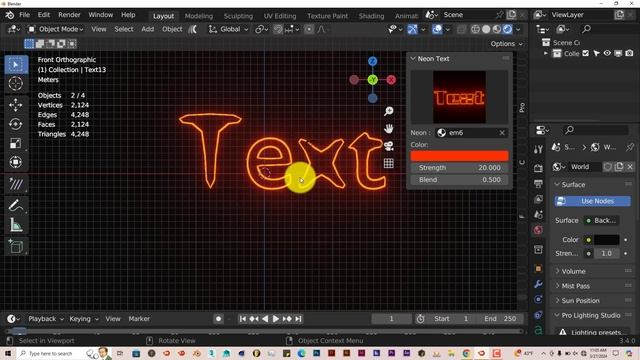Adjust the Strength 20.000 slider
The width and height of the screenshot is (640, 360).
tap(459, 168)
